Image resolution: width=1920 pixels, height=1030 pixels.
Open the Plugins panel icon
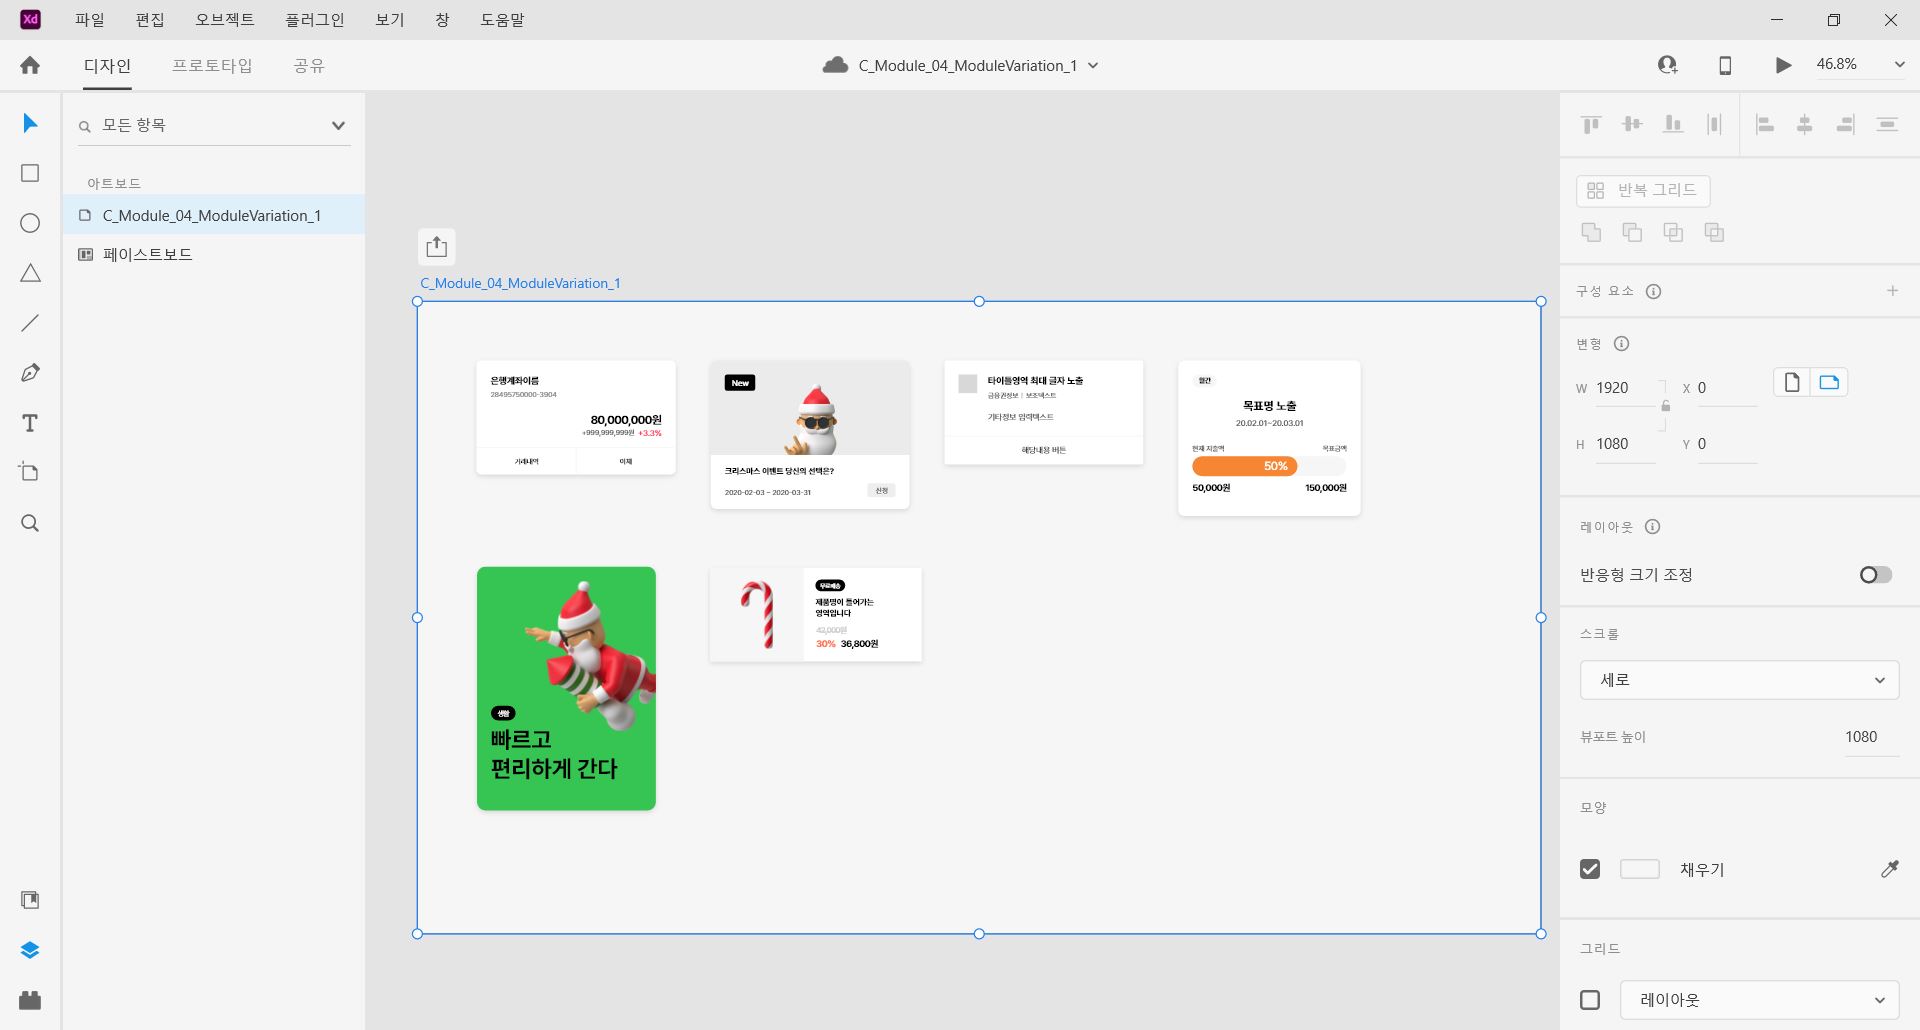[x=30, y=1000]
